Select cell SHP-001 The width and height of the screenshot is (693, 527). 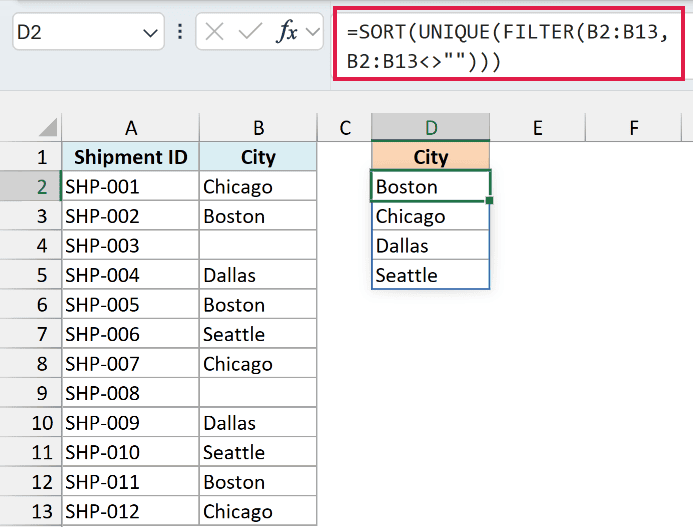(x=130, y=187)
